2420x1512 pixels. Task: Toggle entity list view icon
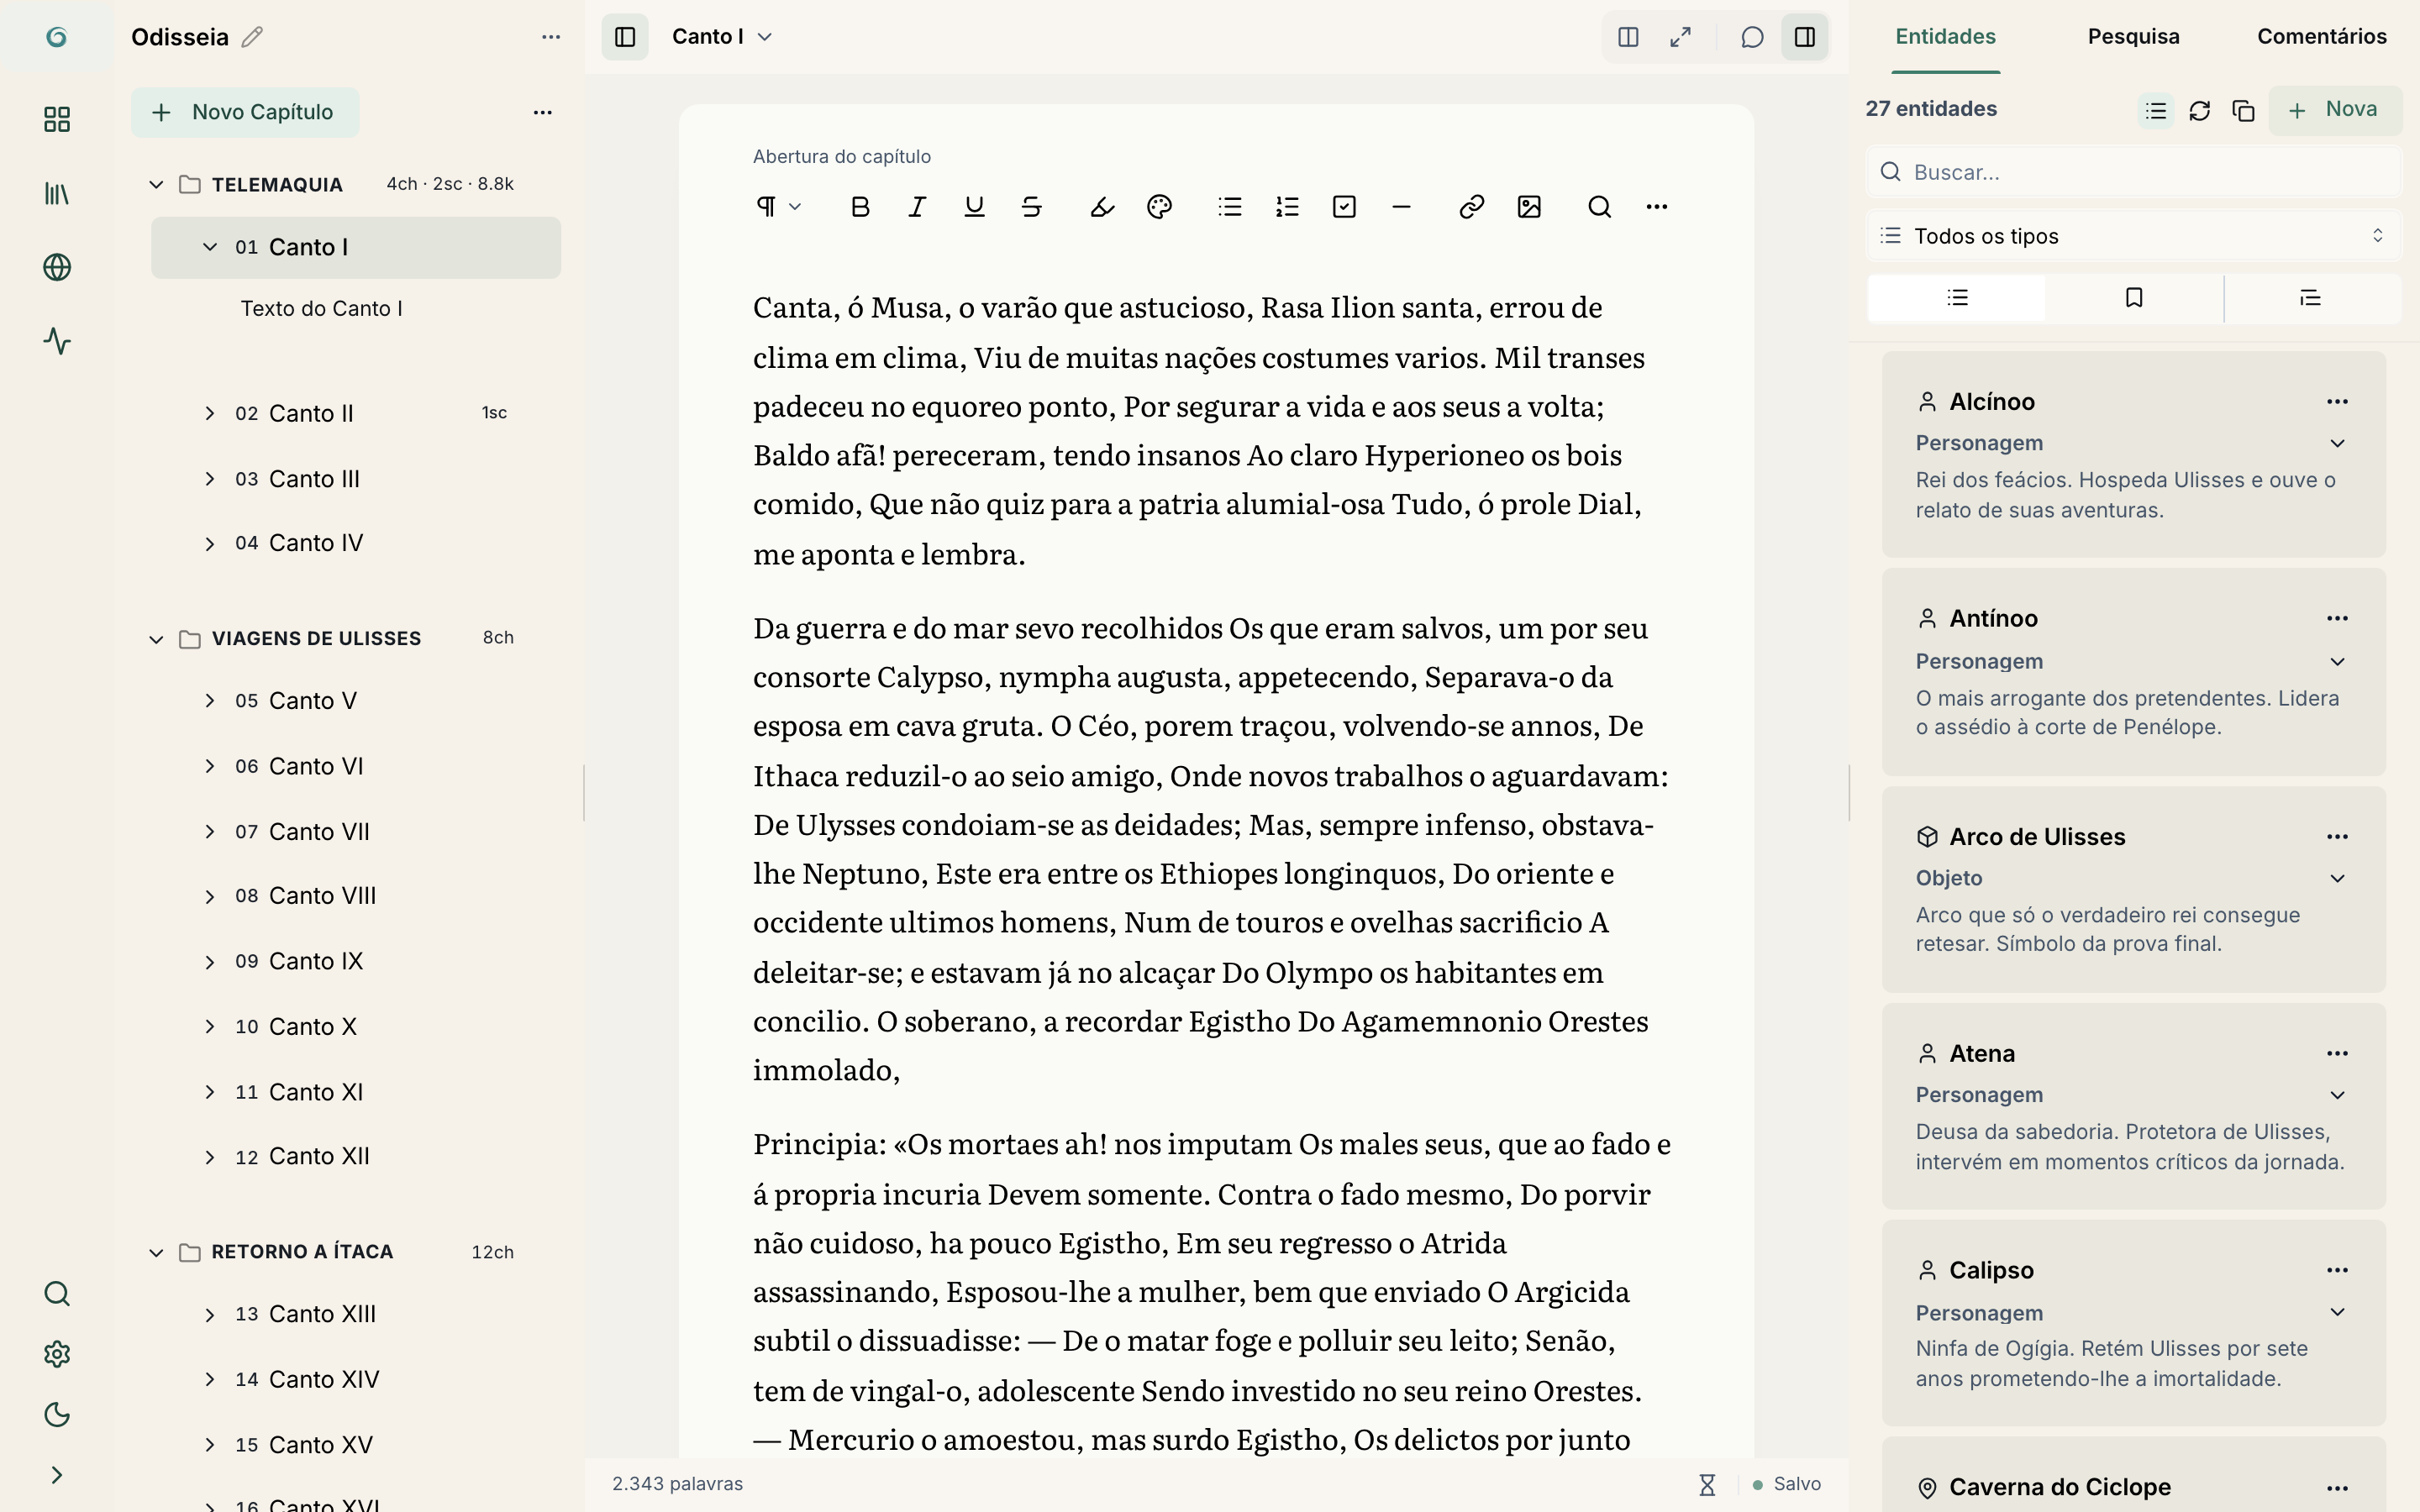coord(2156,110)
